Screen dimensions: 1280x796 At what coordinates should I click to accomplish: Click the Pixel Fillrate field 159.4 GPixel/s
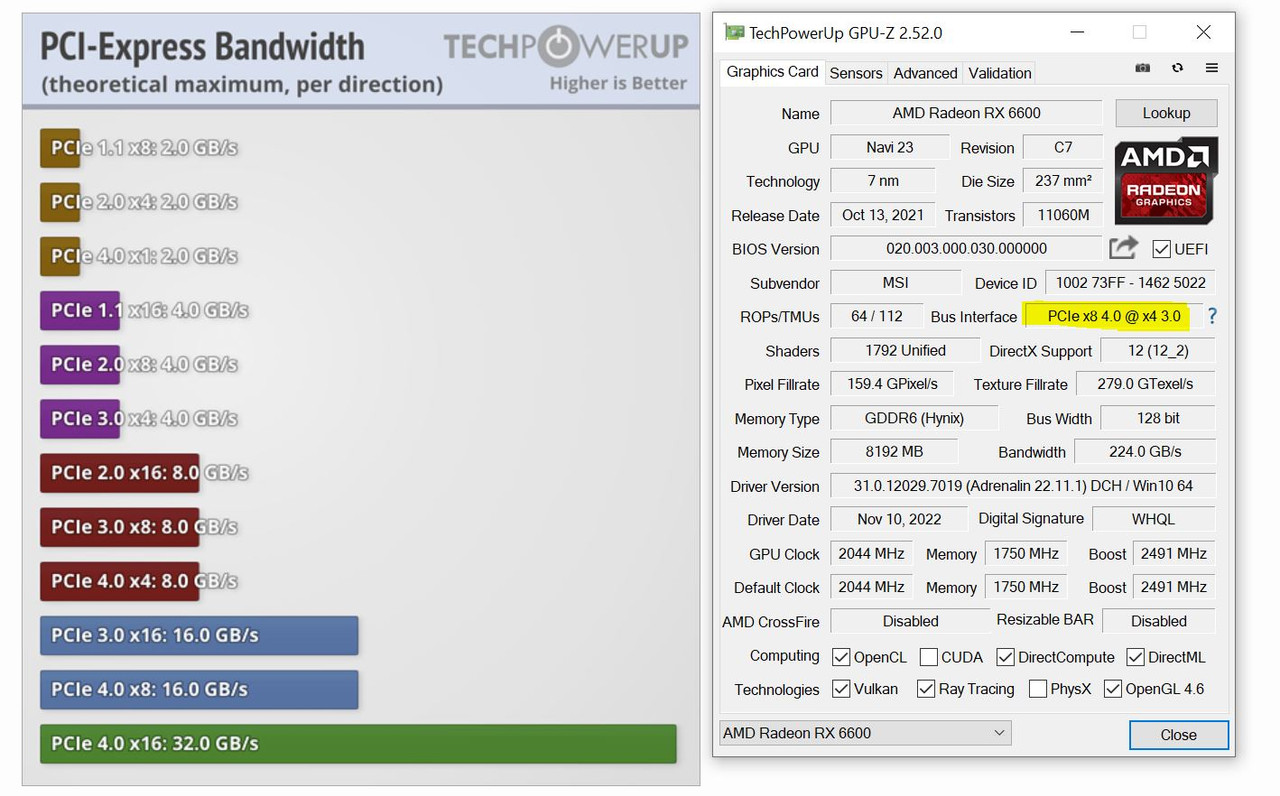coord(892,384)
